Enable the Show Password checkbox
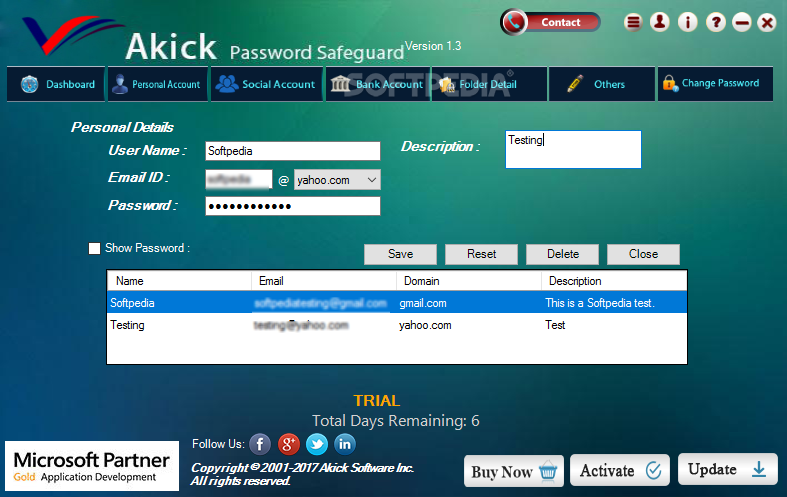 (x=94, y=248)
